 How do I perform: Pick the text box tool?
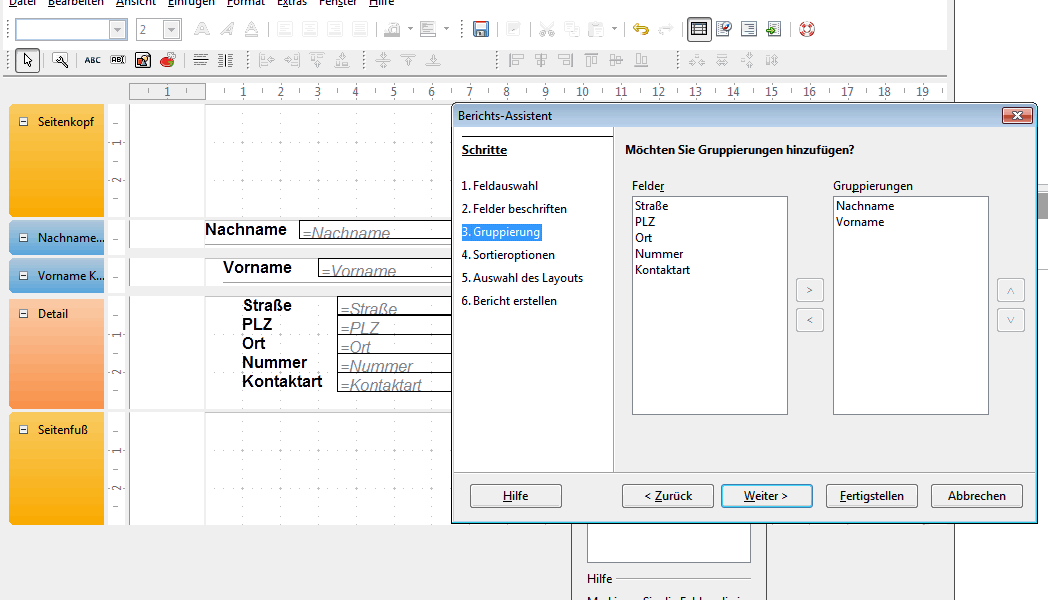coord(118,61)
